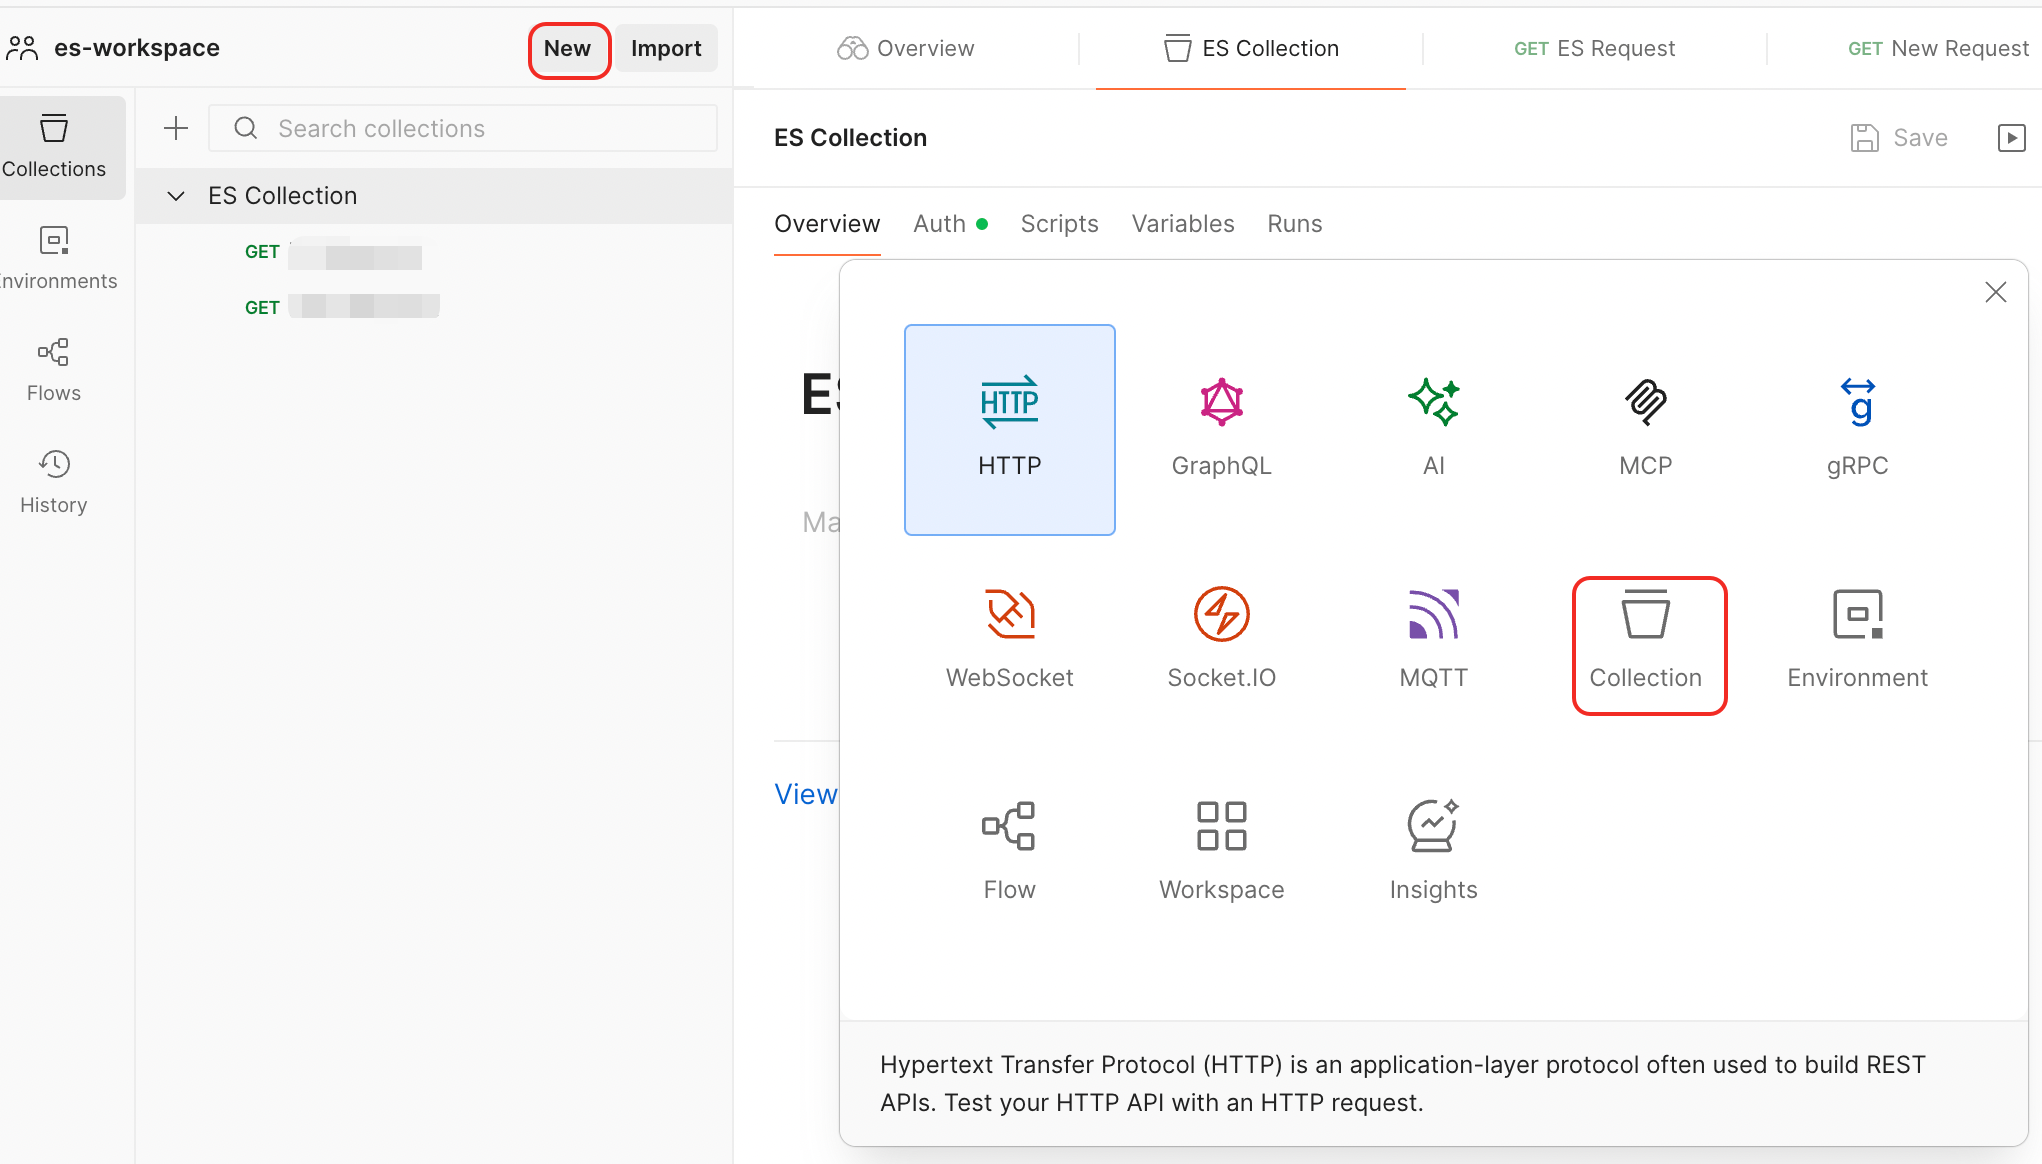Switch to the GET New Request tab
The height and width of the screenshot is (1164, 2042).
[1938, 49]
